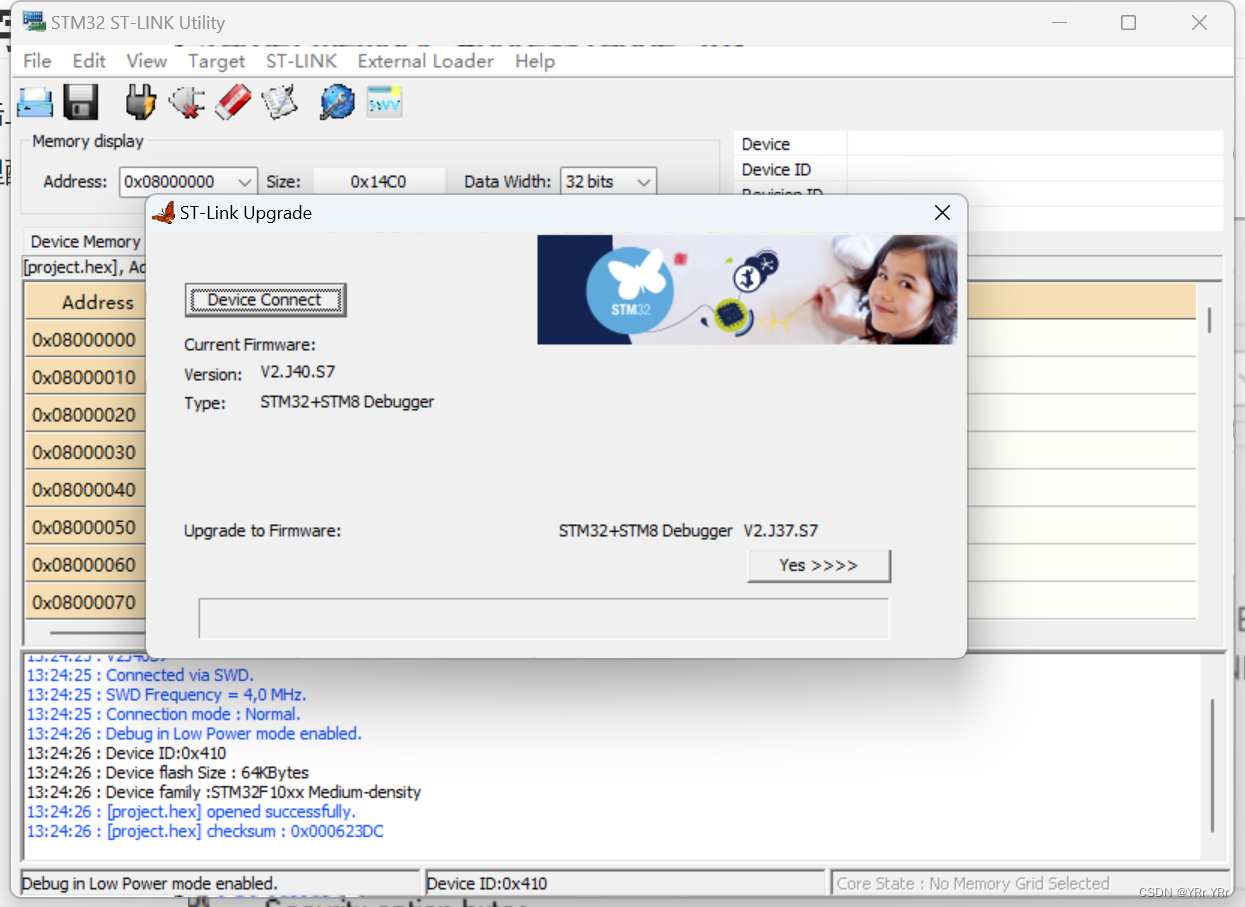Click log line 'Connection mode : Normal.'
The image size is (1245, 907).
pos(163,714)
